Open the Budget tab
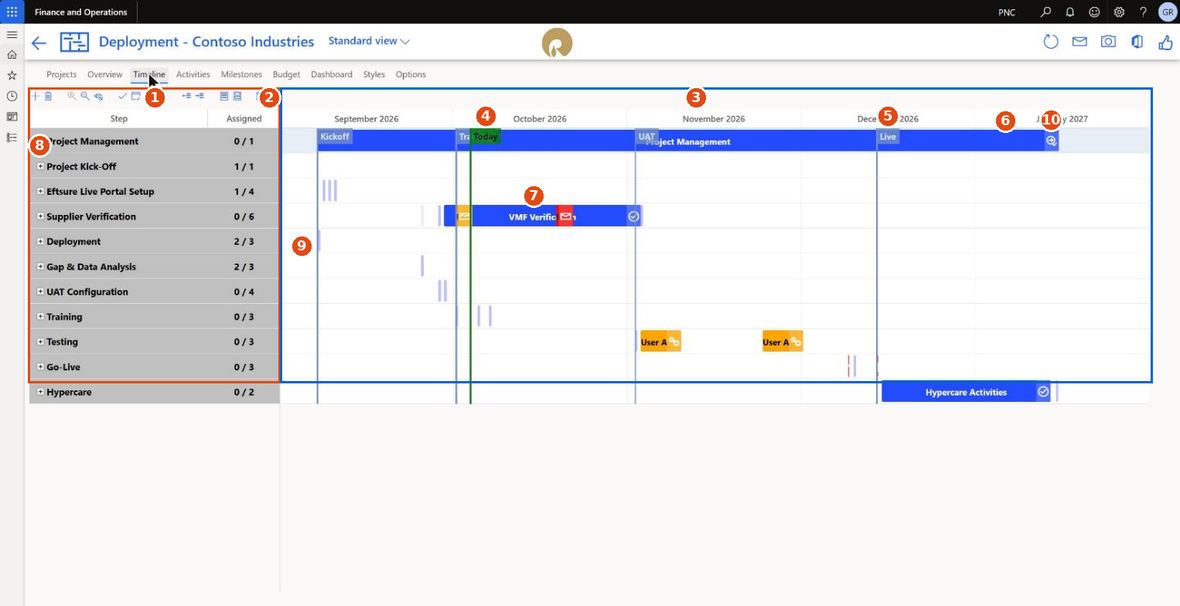 tap(286, 75)
